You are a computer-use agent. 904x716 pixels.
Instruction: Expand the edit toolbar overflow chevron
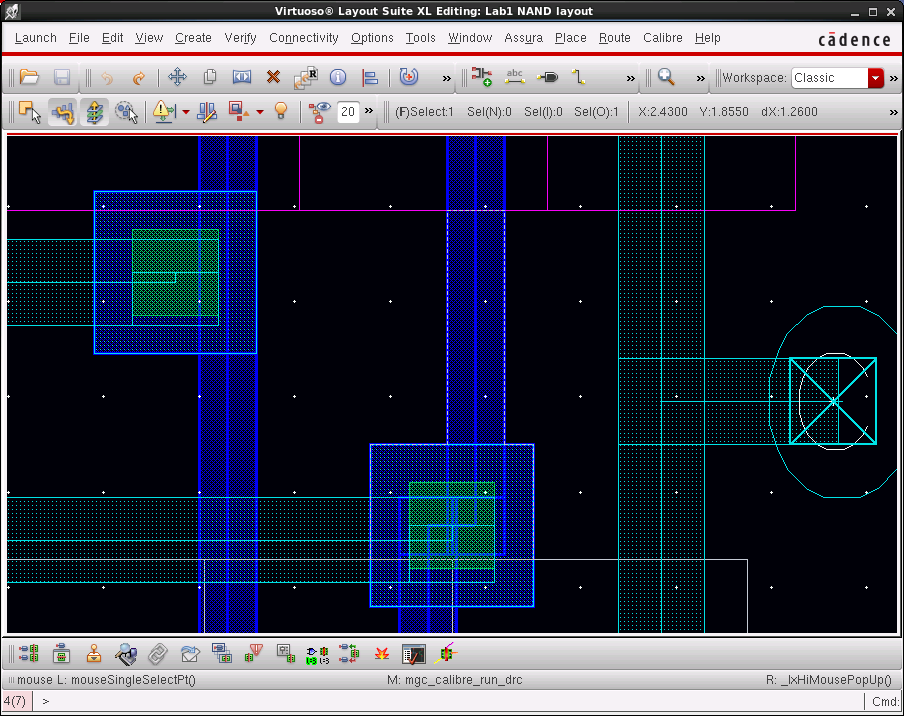click(446, 78)
